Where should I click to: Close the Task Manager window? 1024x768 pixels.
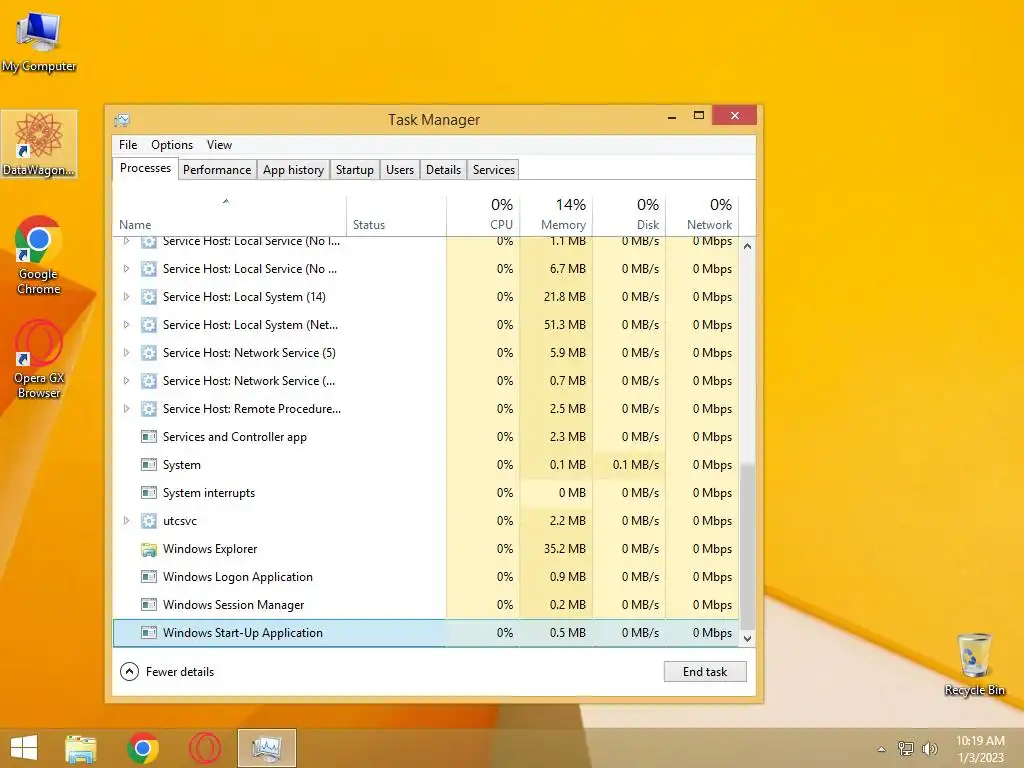(735, 116)
